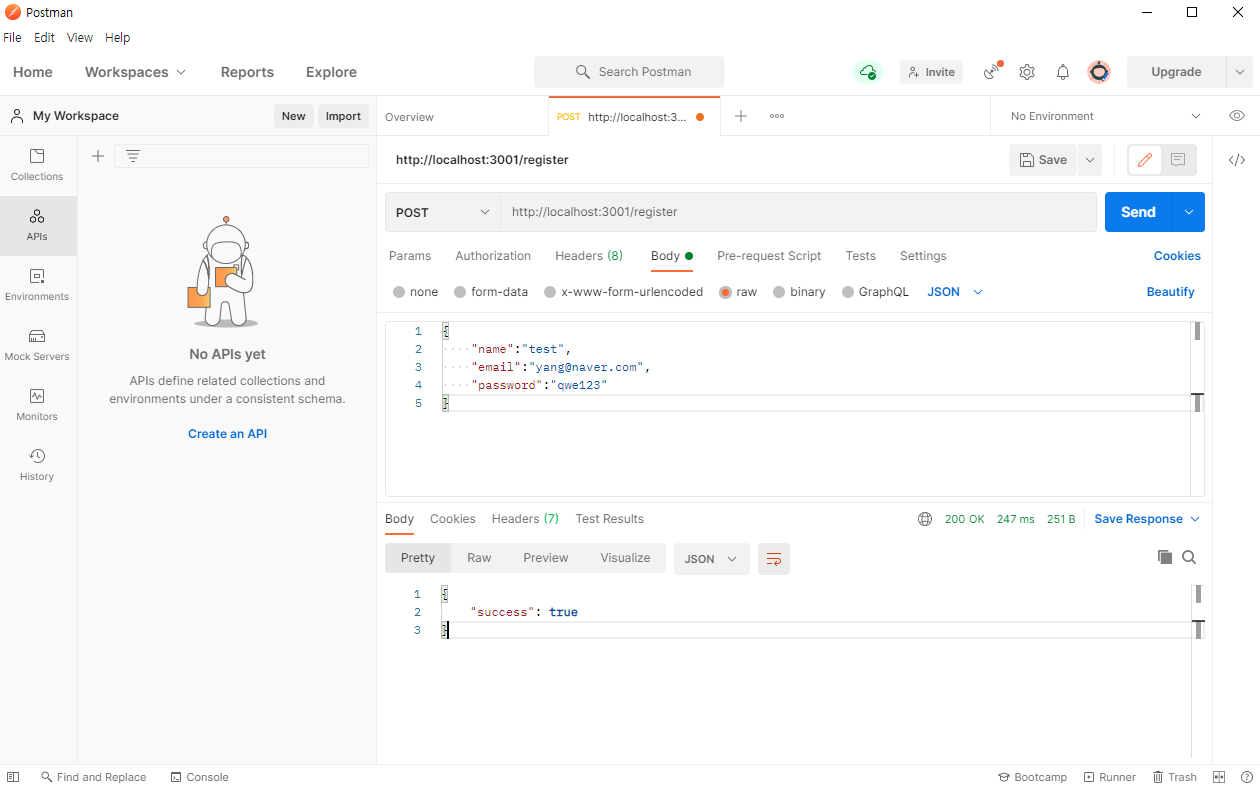Open Find and Replace in status bar
Image resolution: width=1260 pixels, height=787 pixels.
93,777
